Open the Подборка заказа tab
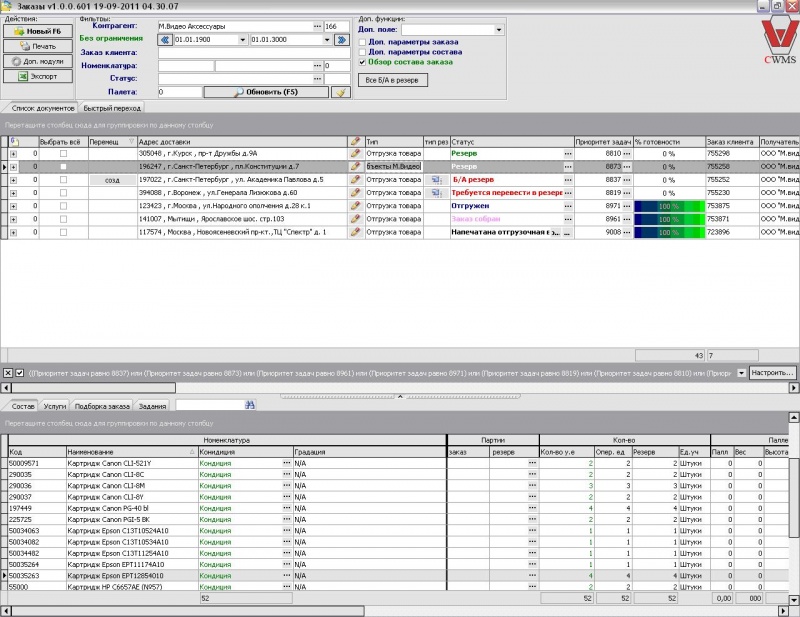Screen dimensions: 800x617 102,406
